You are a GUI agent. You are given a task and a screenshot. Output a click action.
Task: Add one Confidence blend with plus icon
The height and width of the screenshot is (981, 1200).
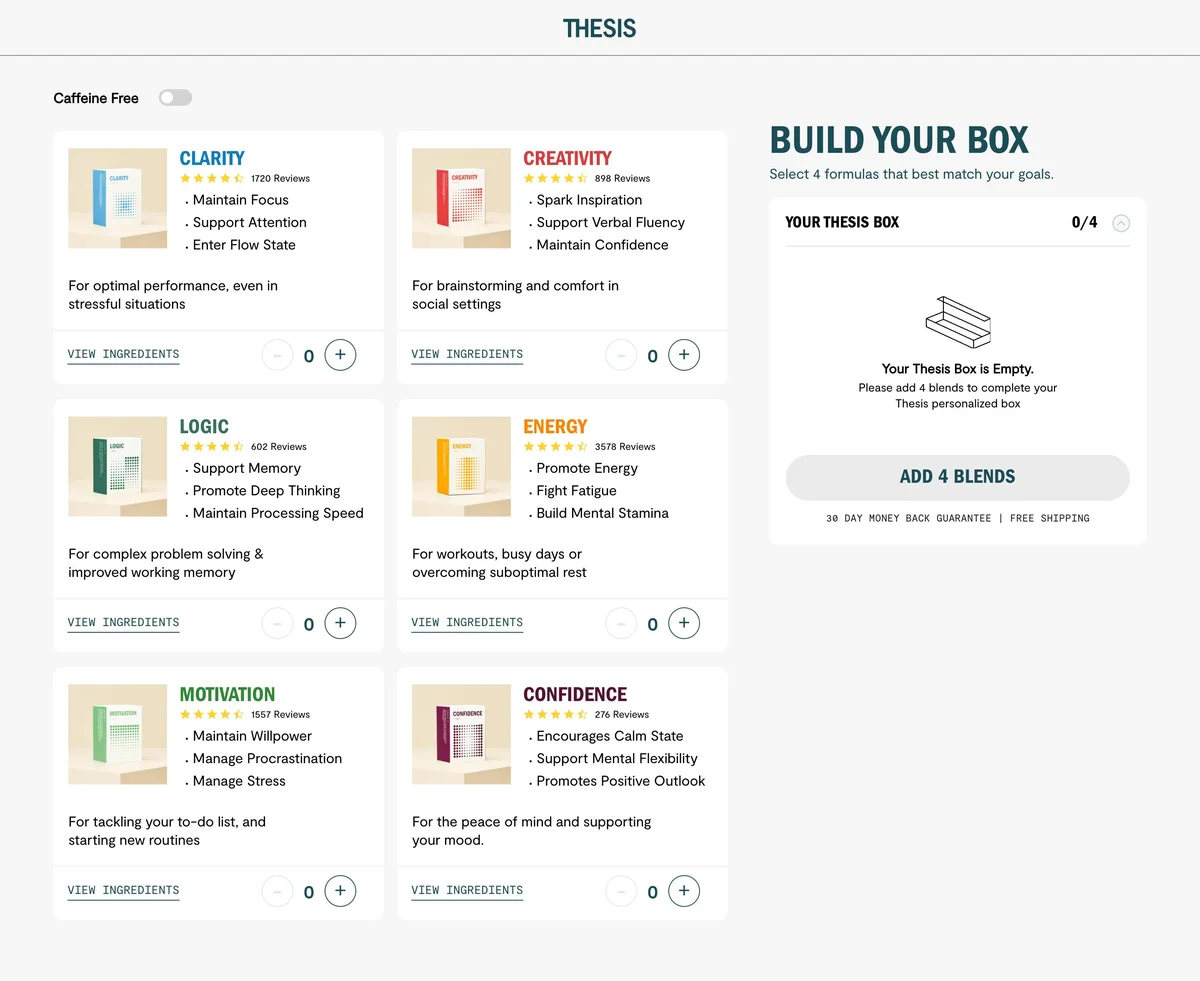684,890
